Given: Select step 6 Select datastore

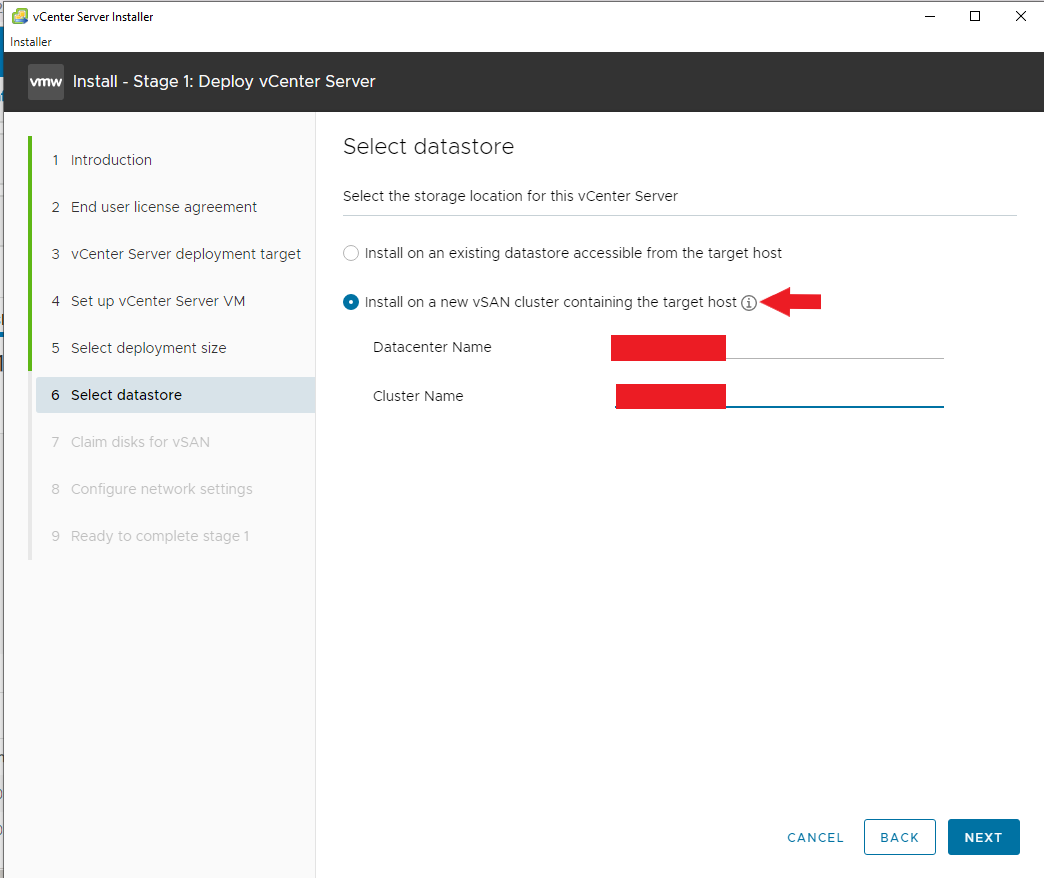Looking at the screenshot, I should coord(176,395).
